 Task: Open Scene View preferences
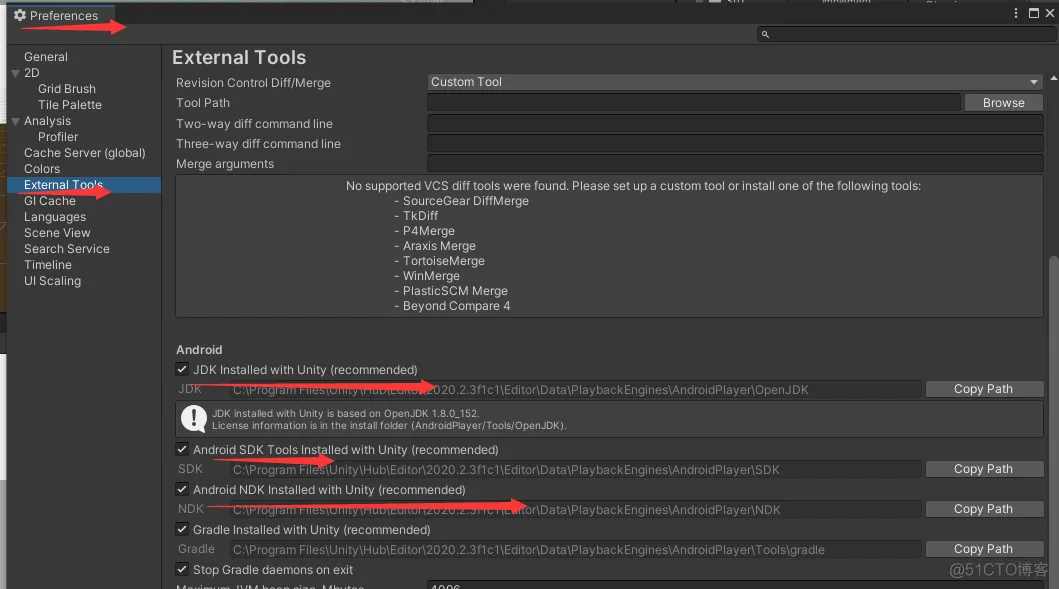[57, 233]
